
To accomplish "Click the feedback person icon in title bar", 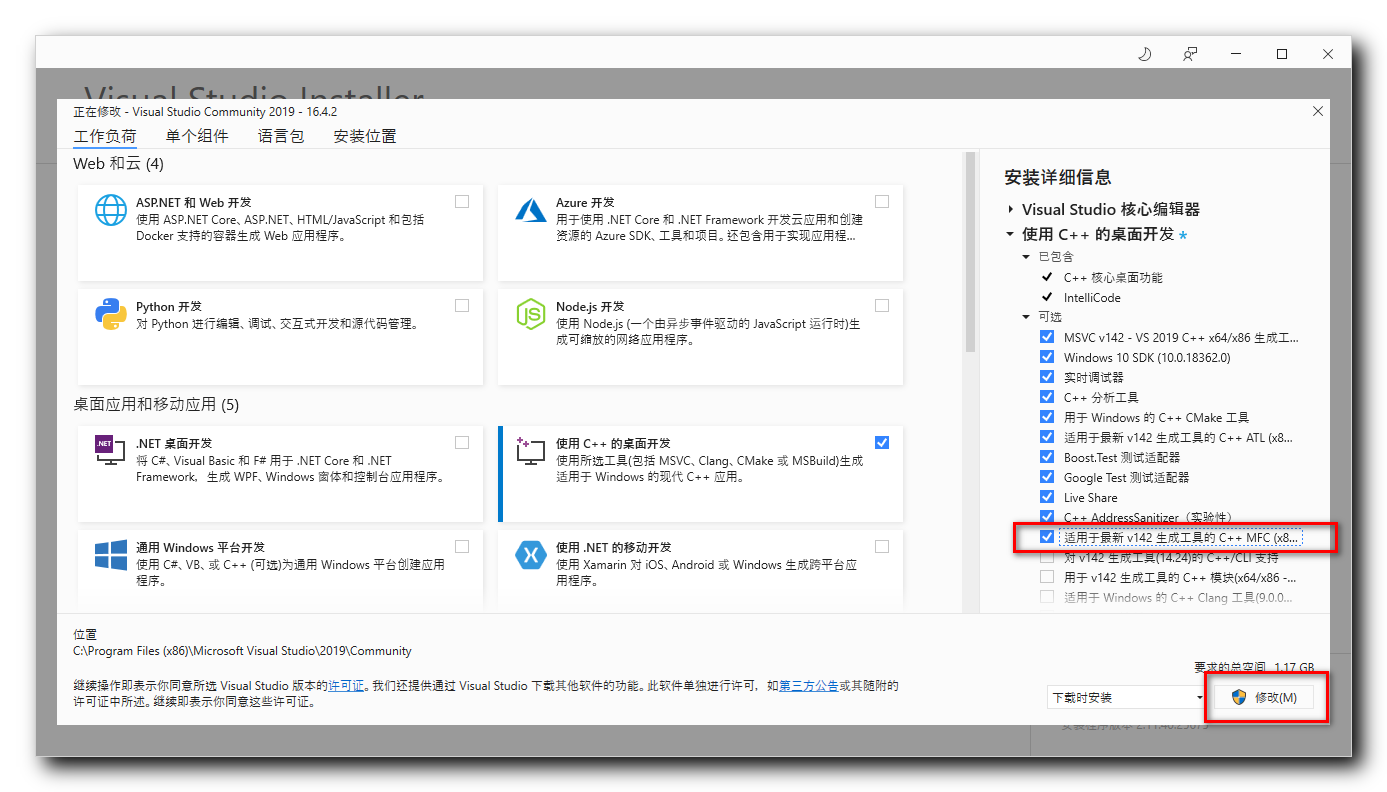I will [x=1190, y=54].
